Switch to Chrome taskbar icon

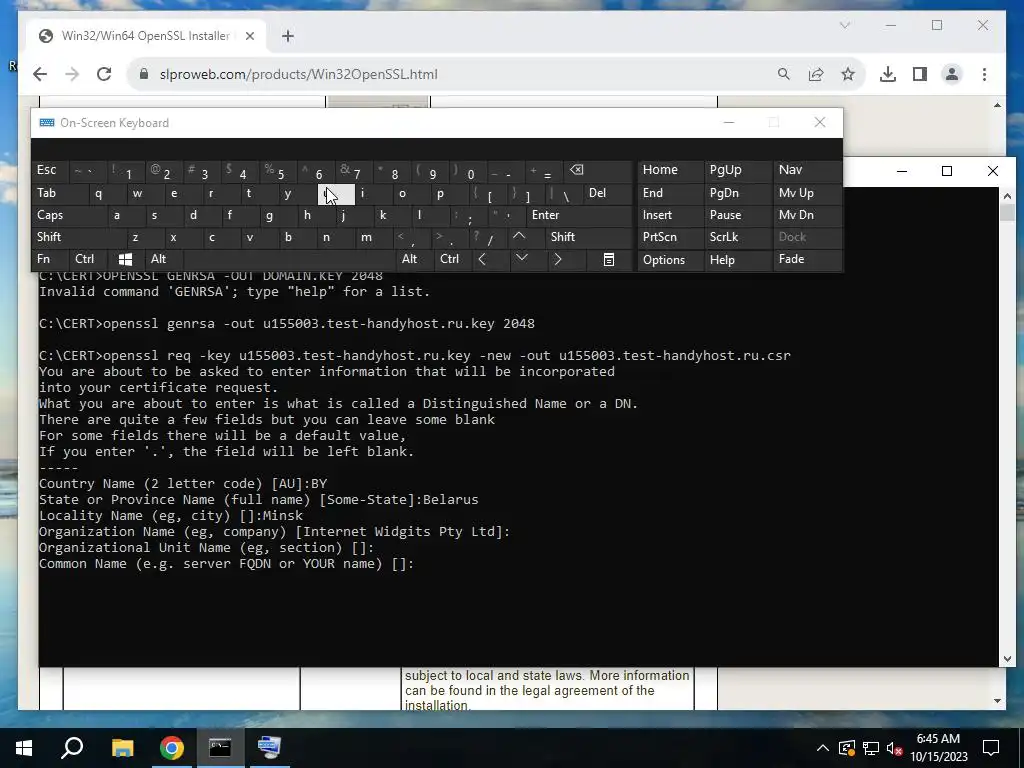click(x=172, y=748)
